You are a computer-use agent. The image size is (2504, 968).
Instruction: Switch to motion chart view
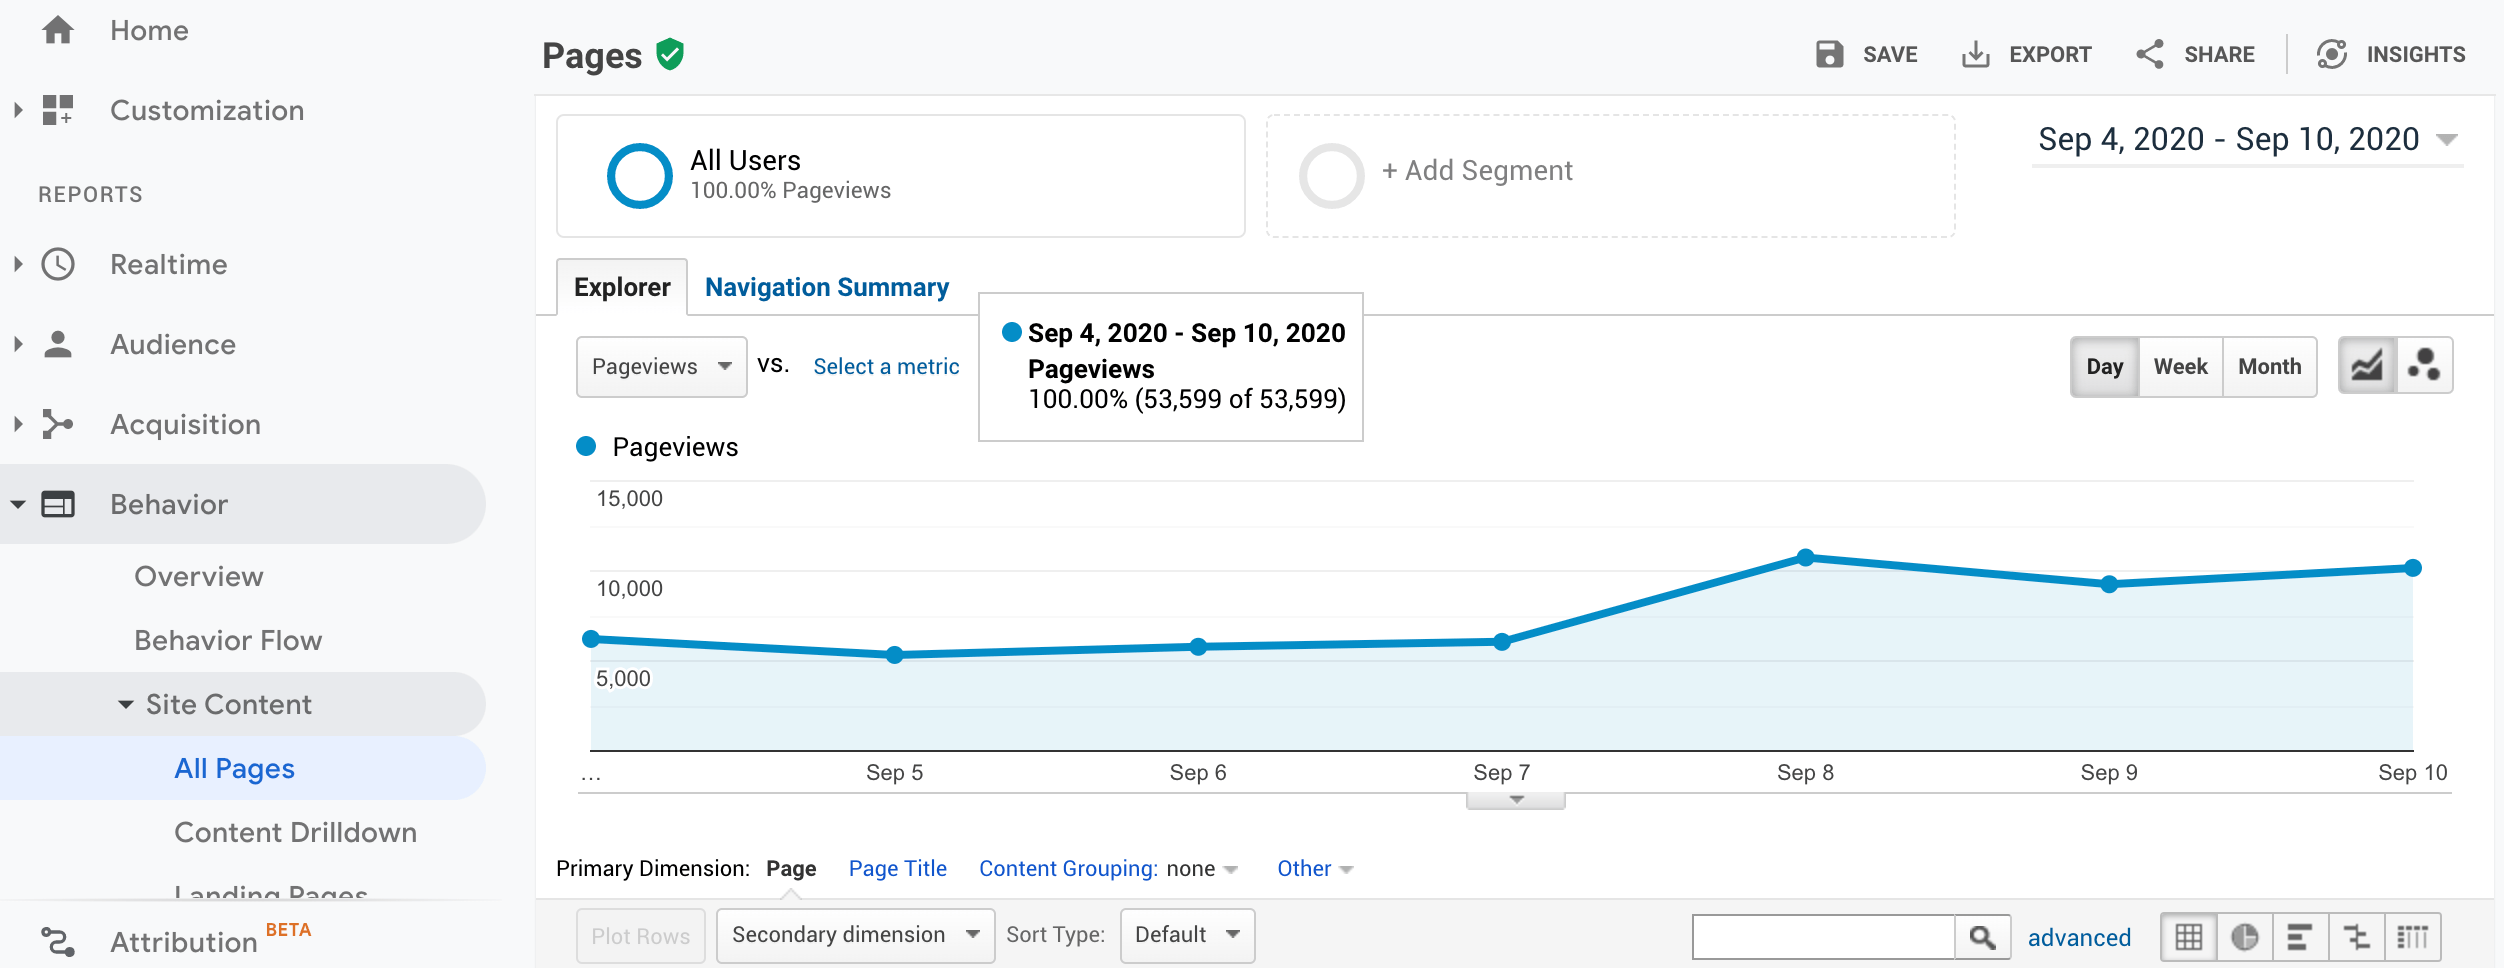point(2424,366)
